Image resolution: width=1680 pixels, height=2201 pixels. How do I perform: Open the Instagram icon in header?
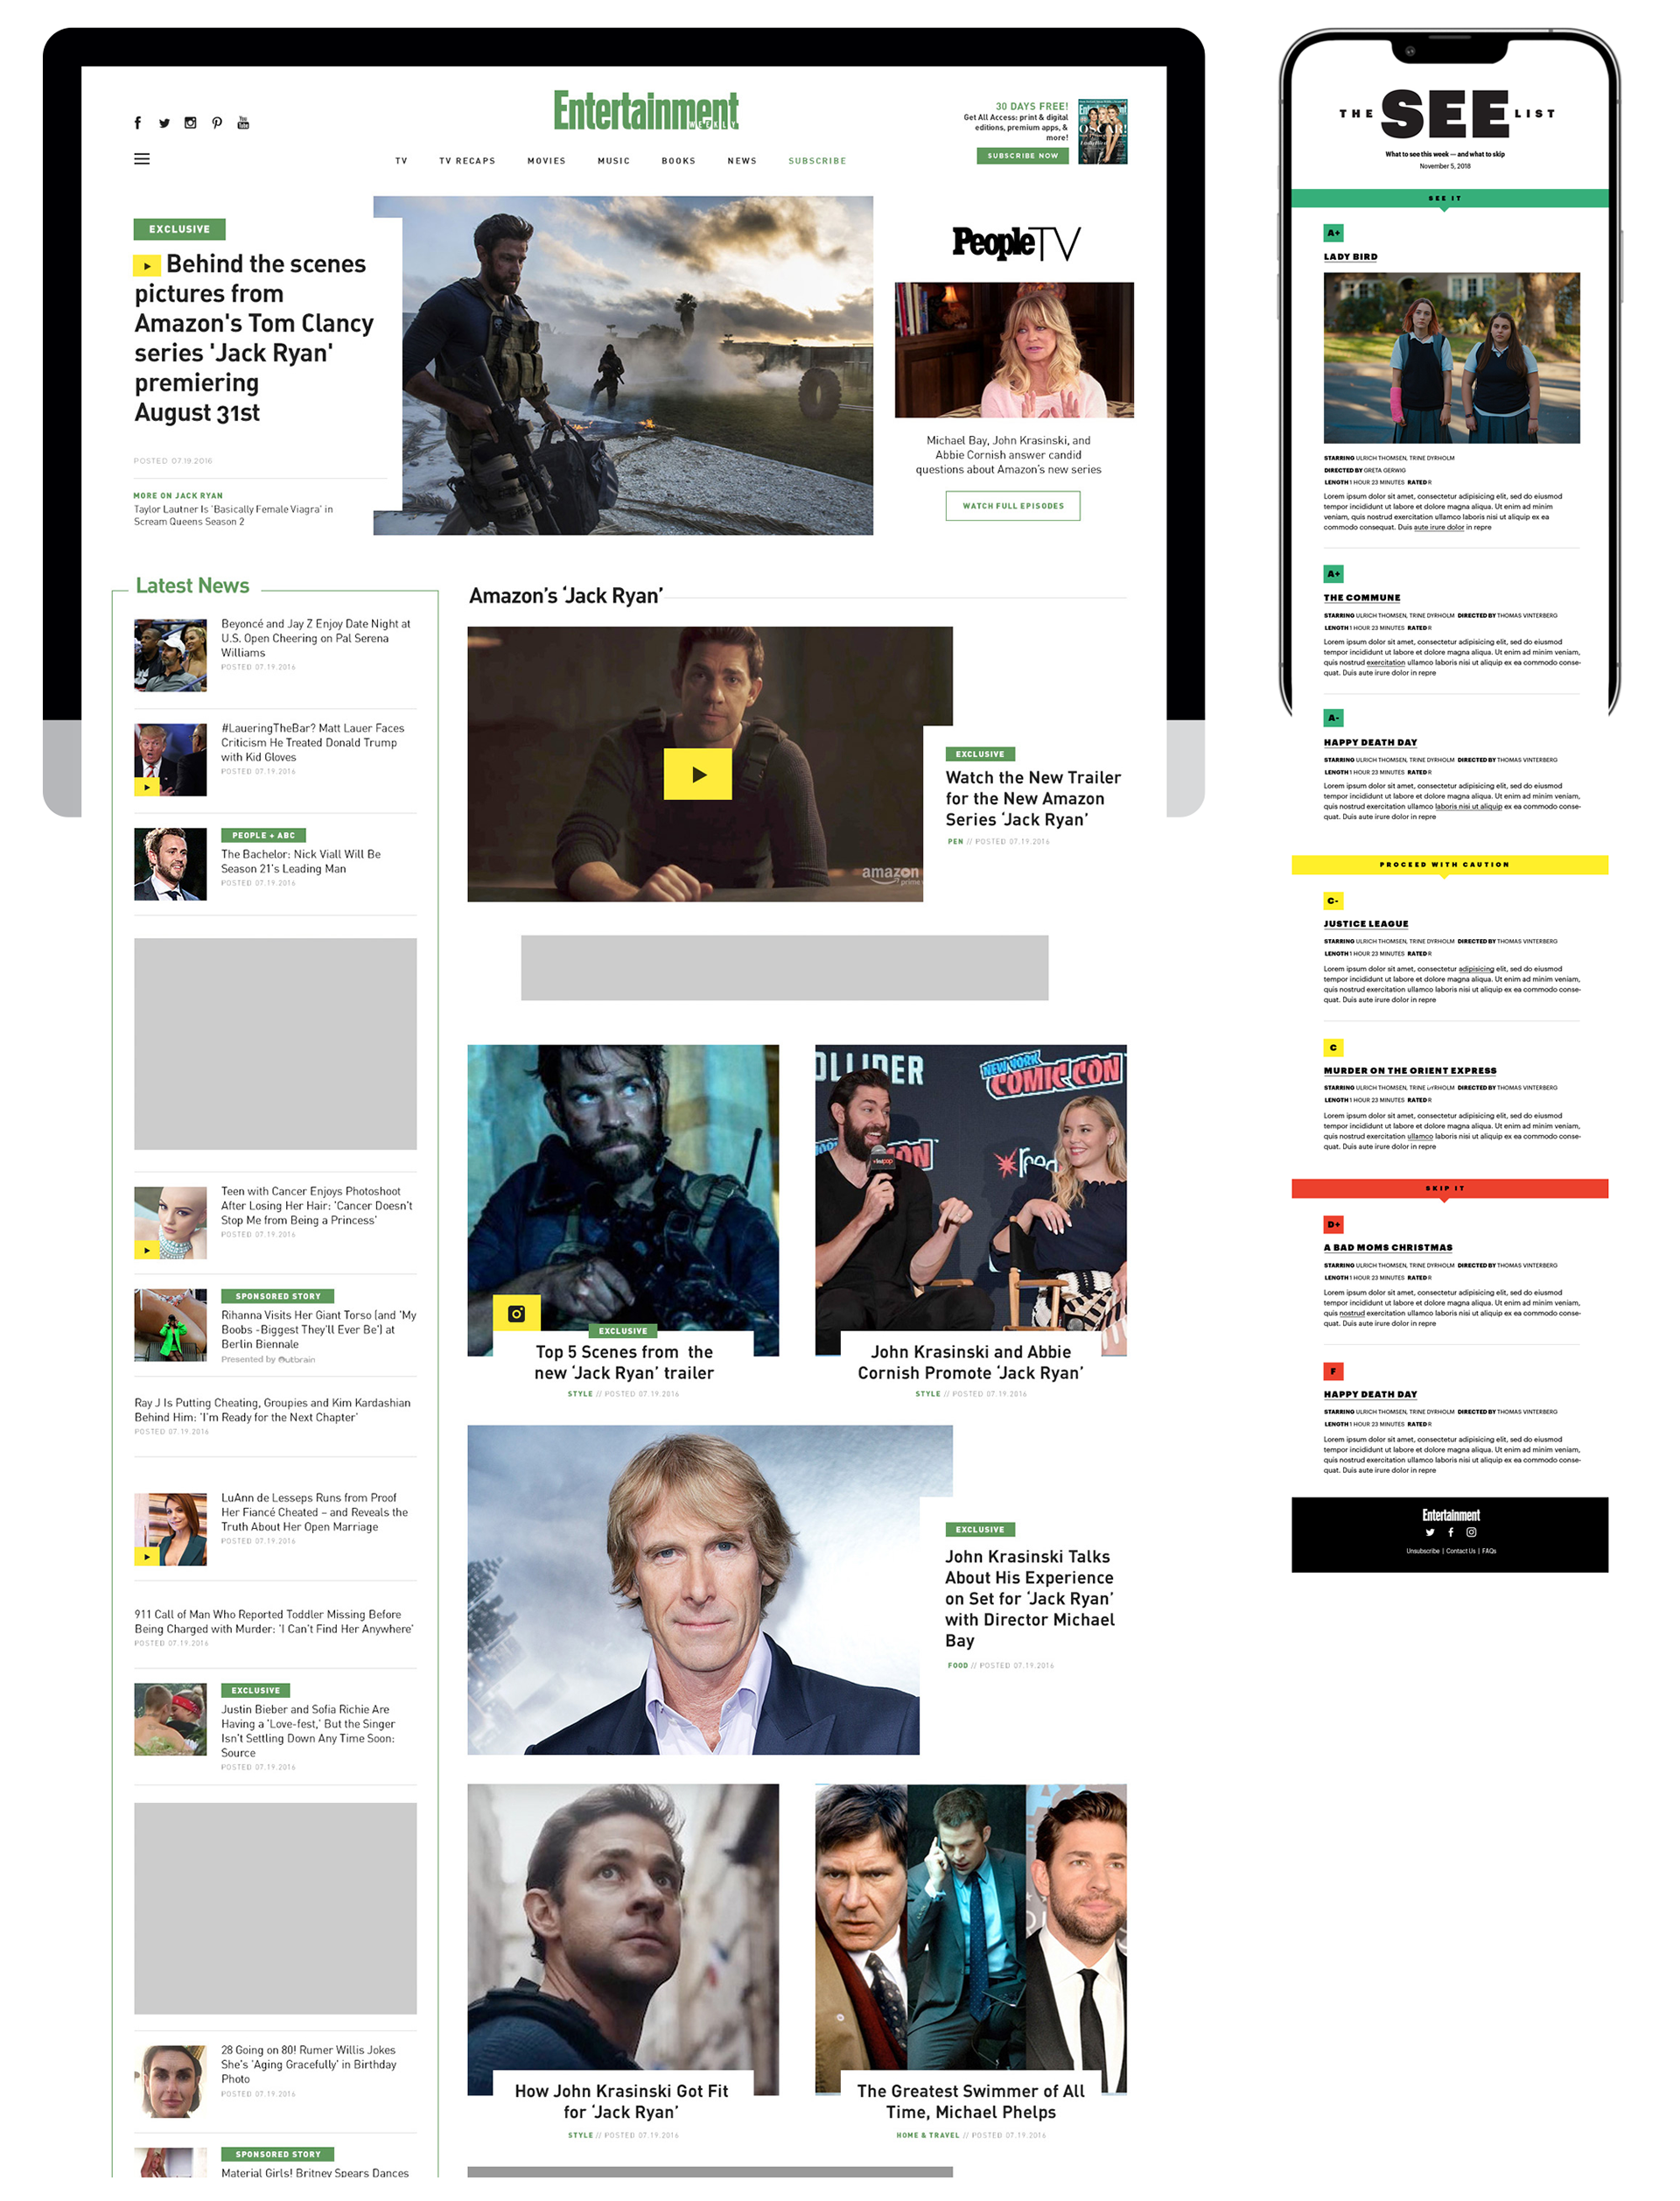point(190,123)
